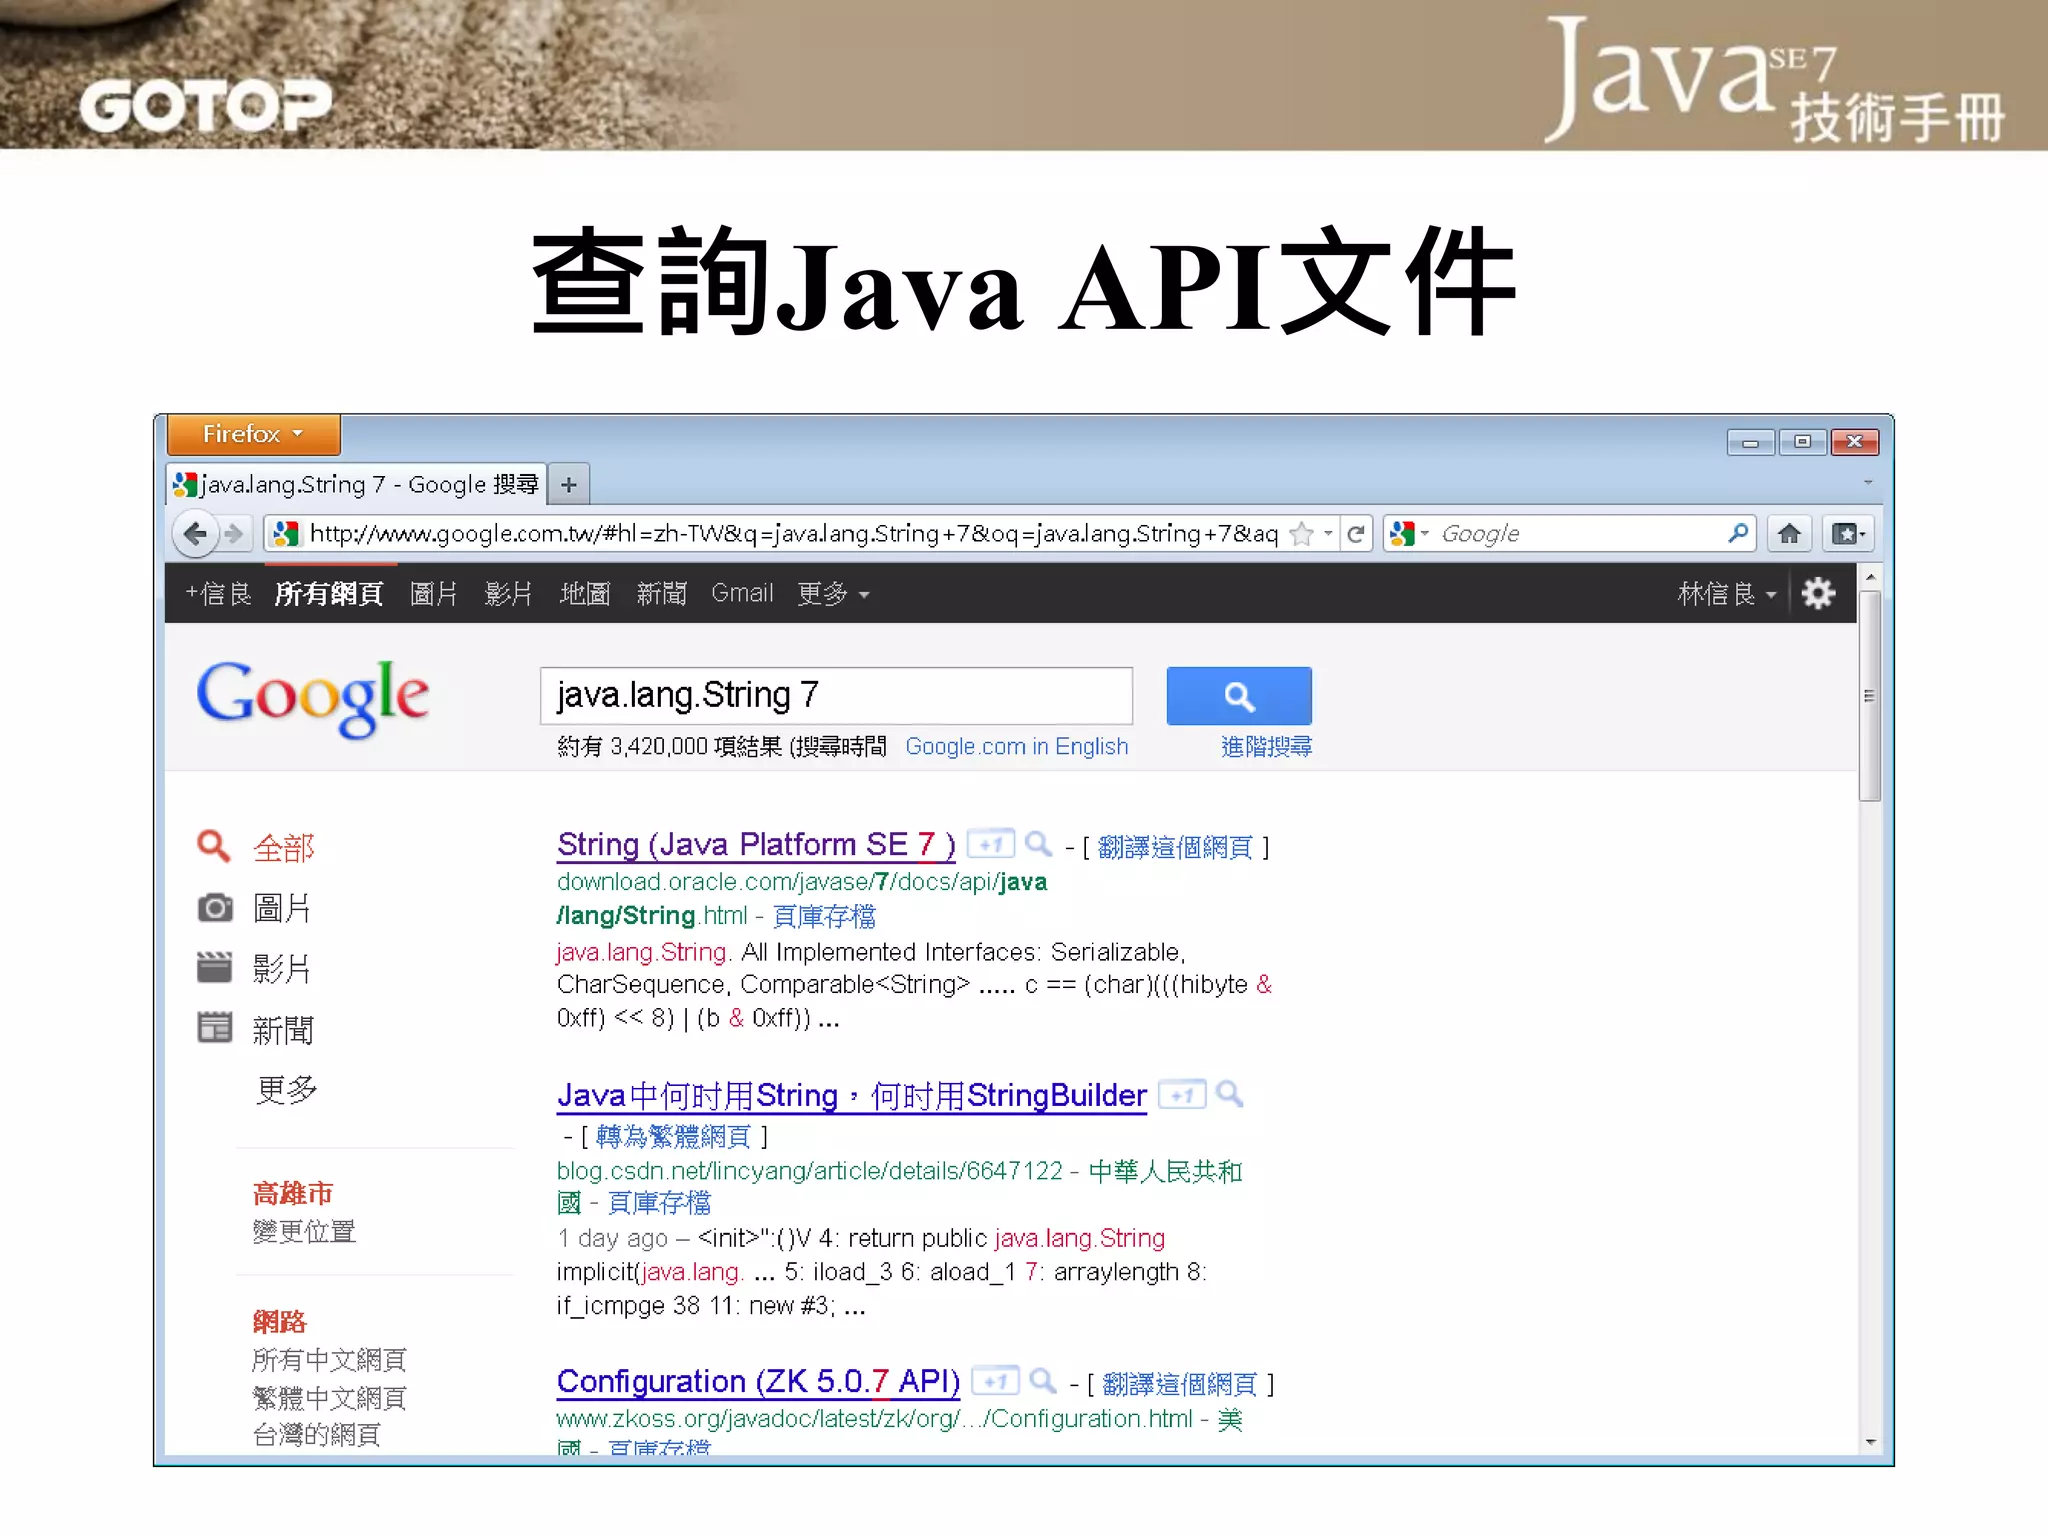Select 新聞 filter in left sidebar
Viewport: 2048px width, 1536px height.
tap(283, 1030)
